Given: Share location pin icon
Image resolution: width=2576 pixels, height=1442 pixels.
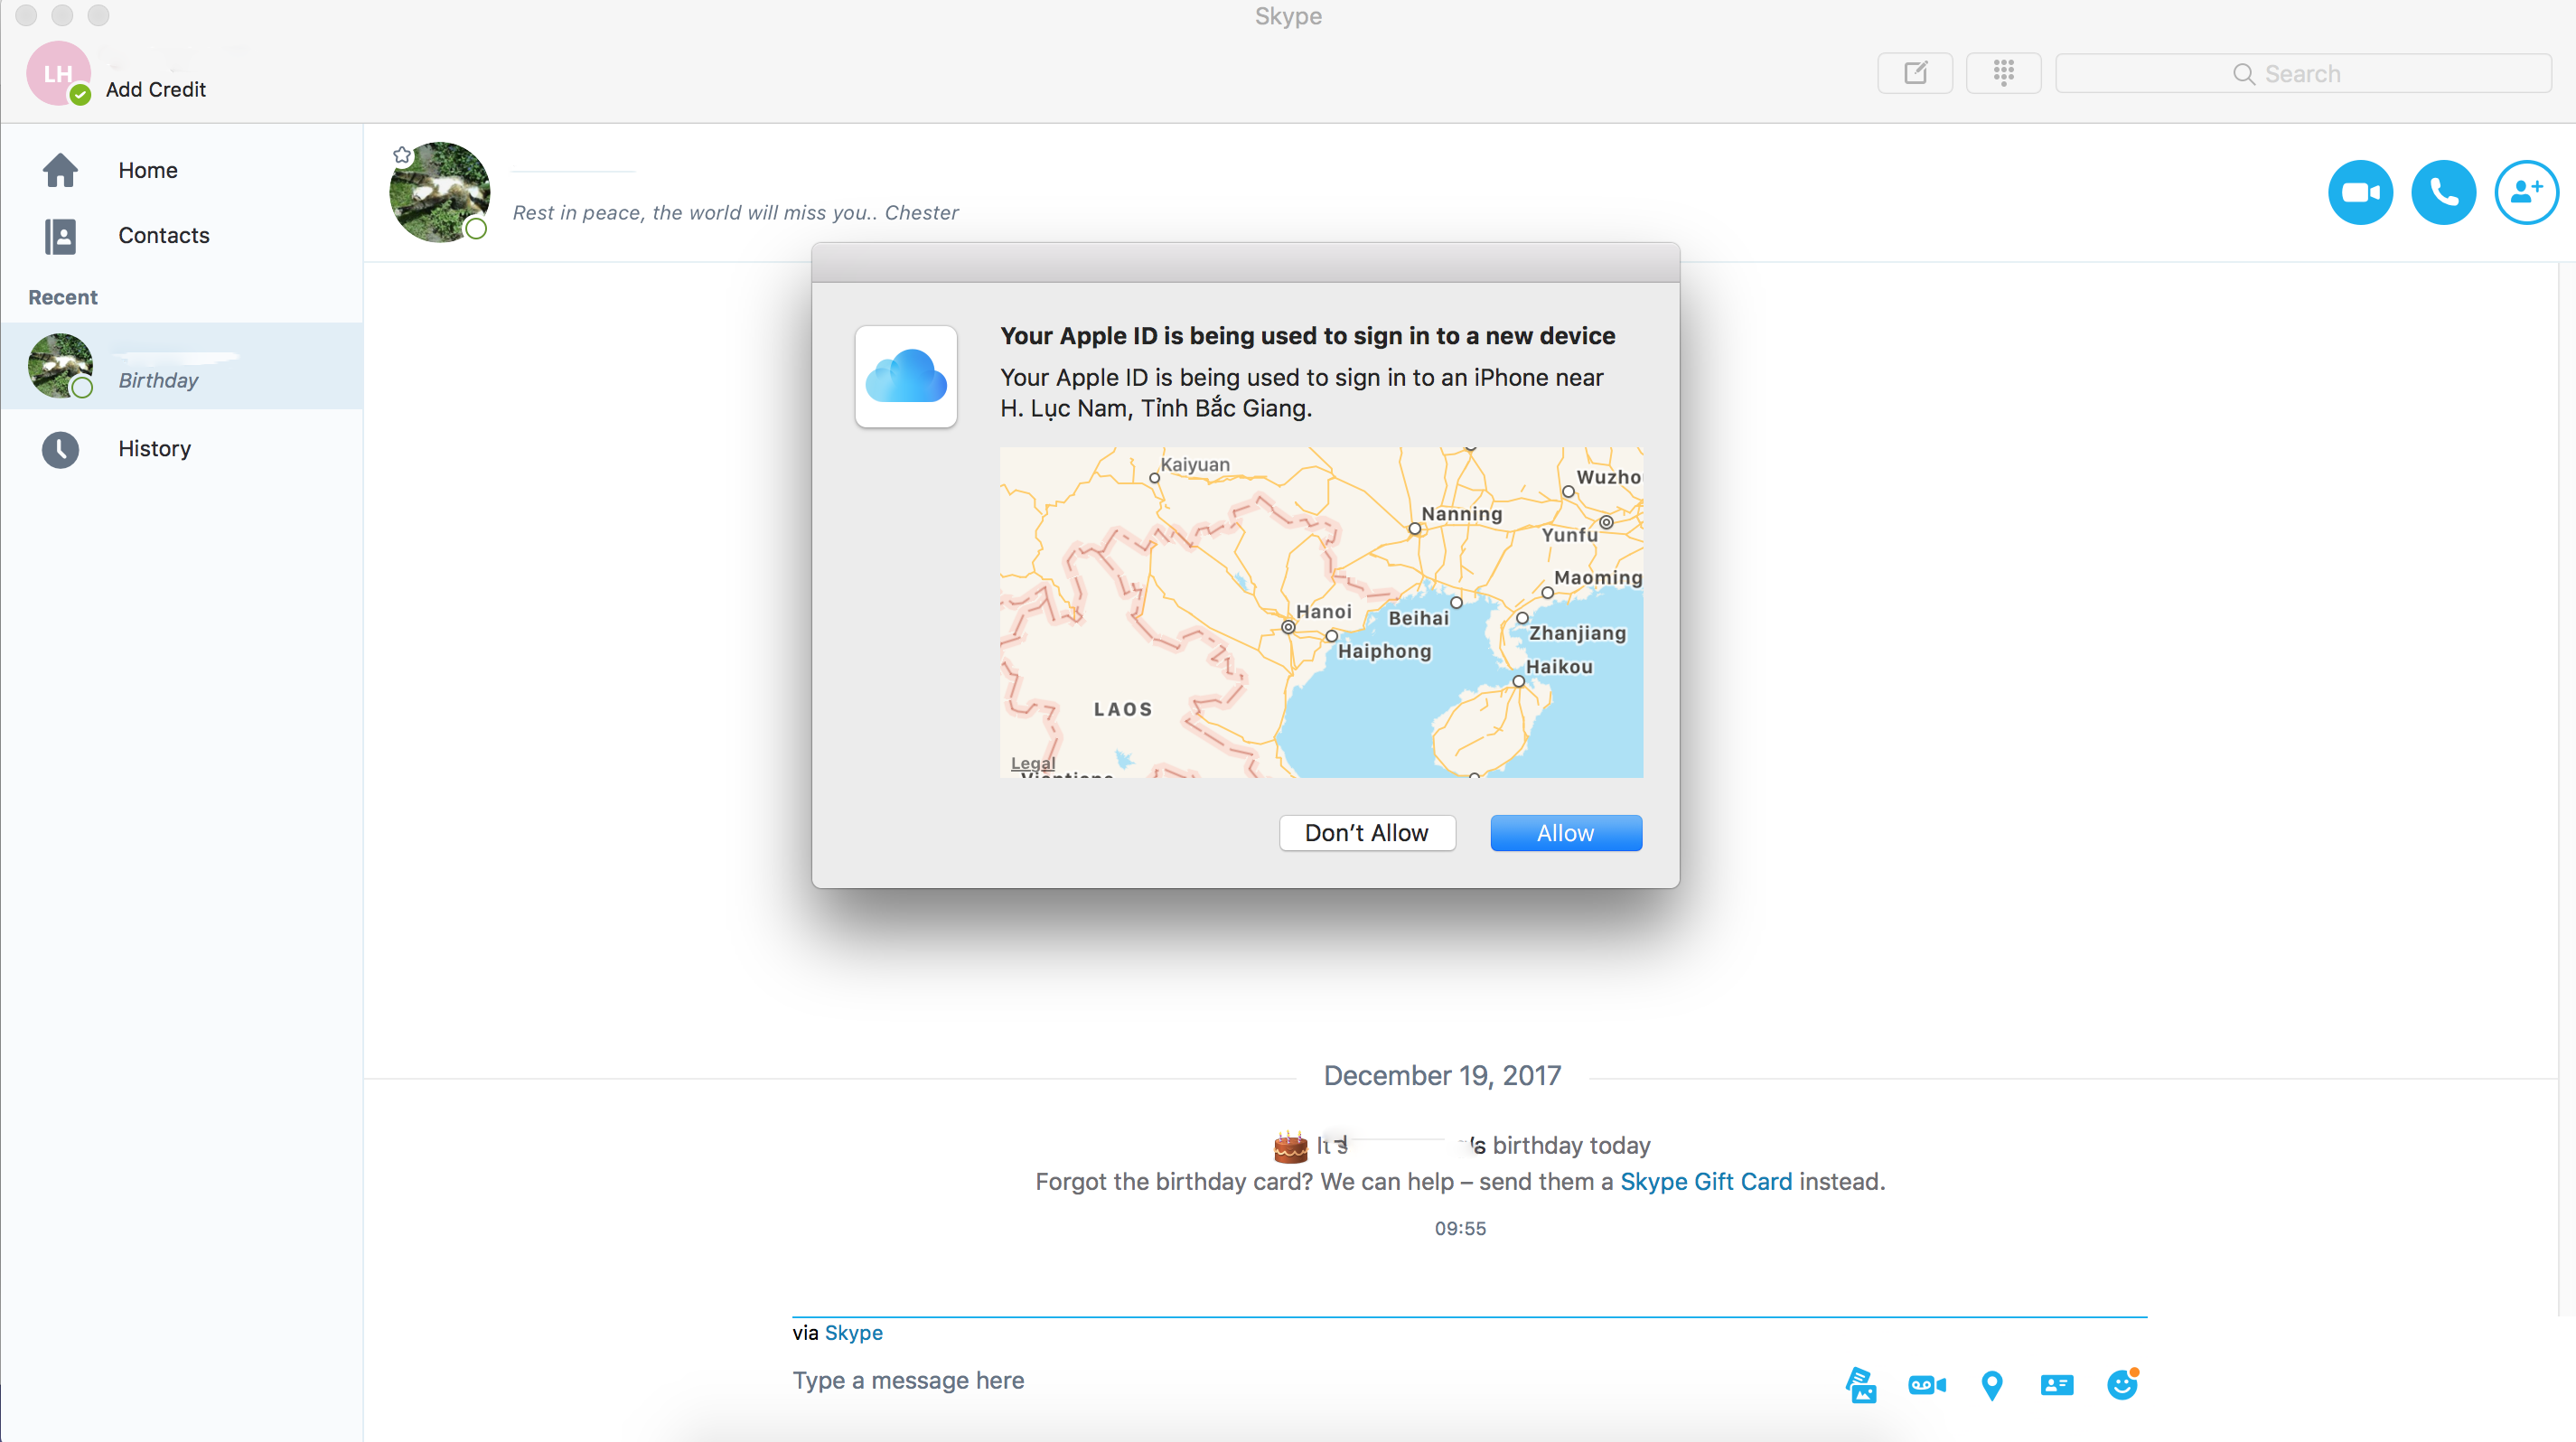Looking at the screenshot, I should pyautogui.click(x=1992, y=1385).
